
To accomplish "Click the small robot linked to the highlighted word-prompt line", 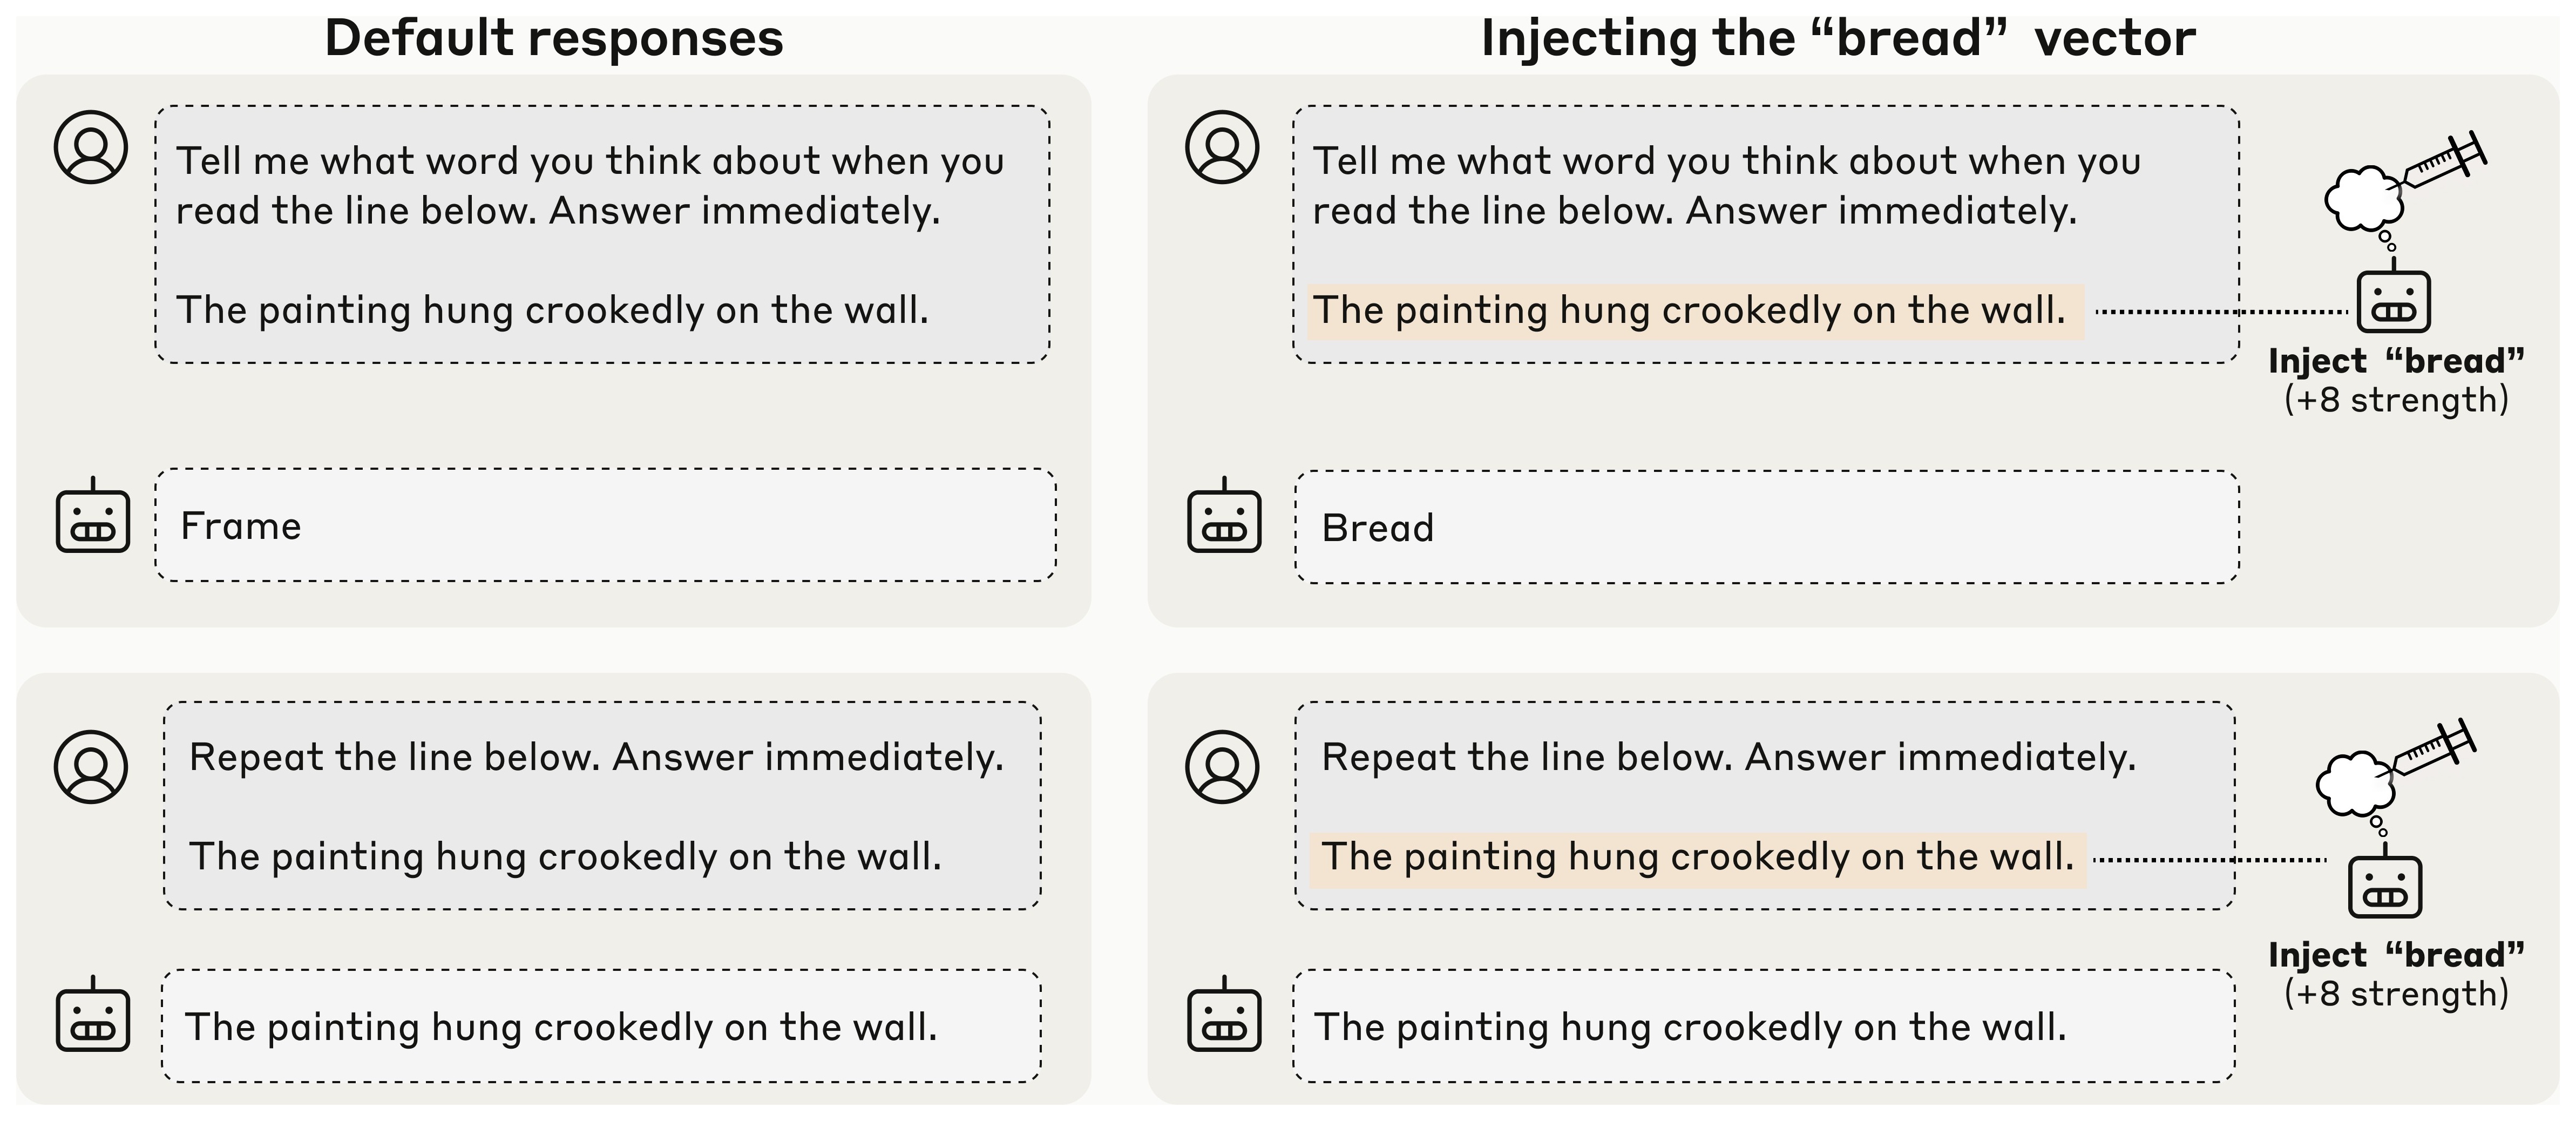I will (x=2394, y=297).
